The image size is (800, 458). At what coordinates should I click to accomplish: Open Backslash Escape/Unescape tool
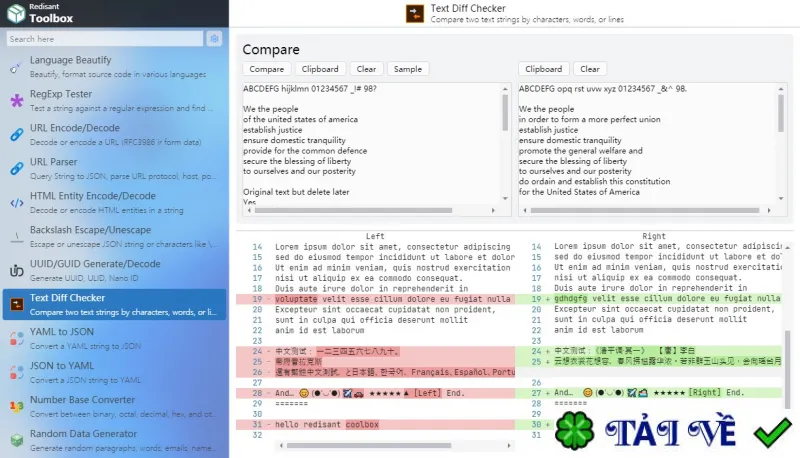114,237
